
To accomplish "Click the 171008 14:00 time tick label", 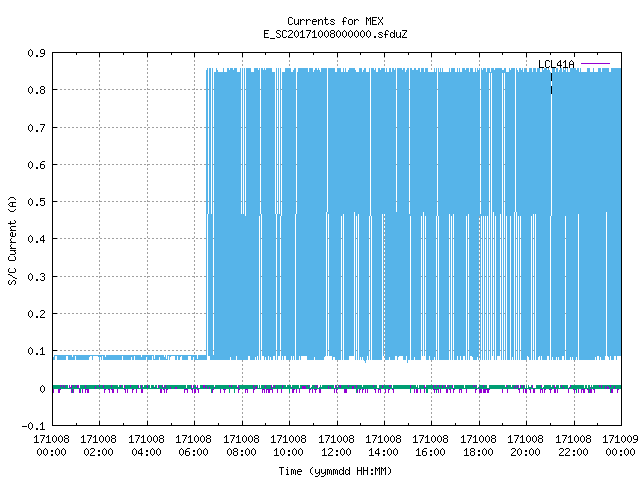I will click(x=383, y=446).
